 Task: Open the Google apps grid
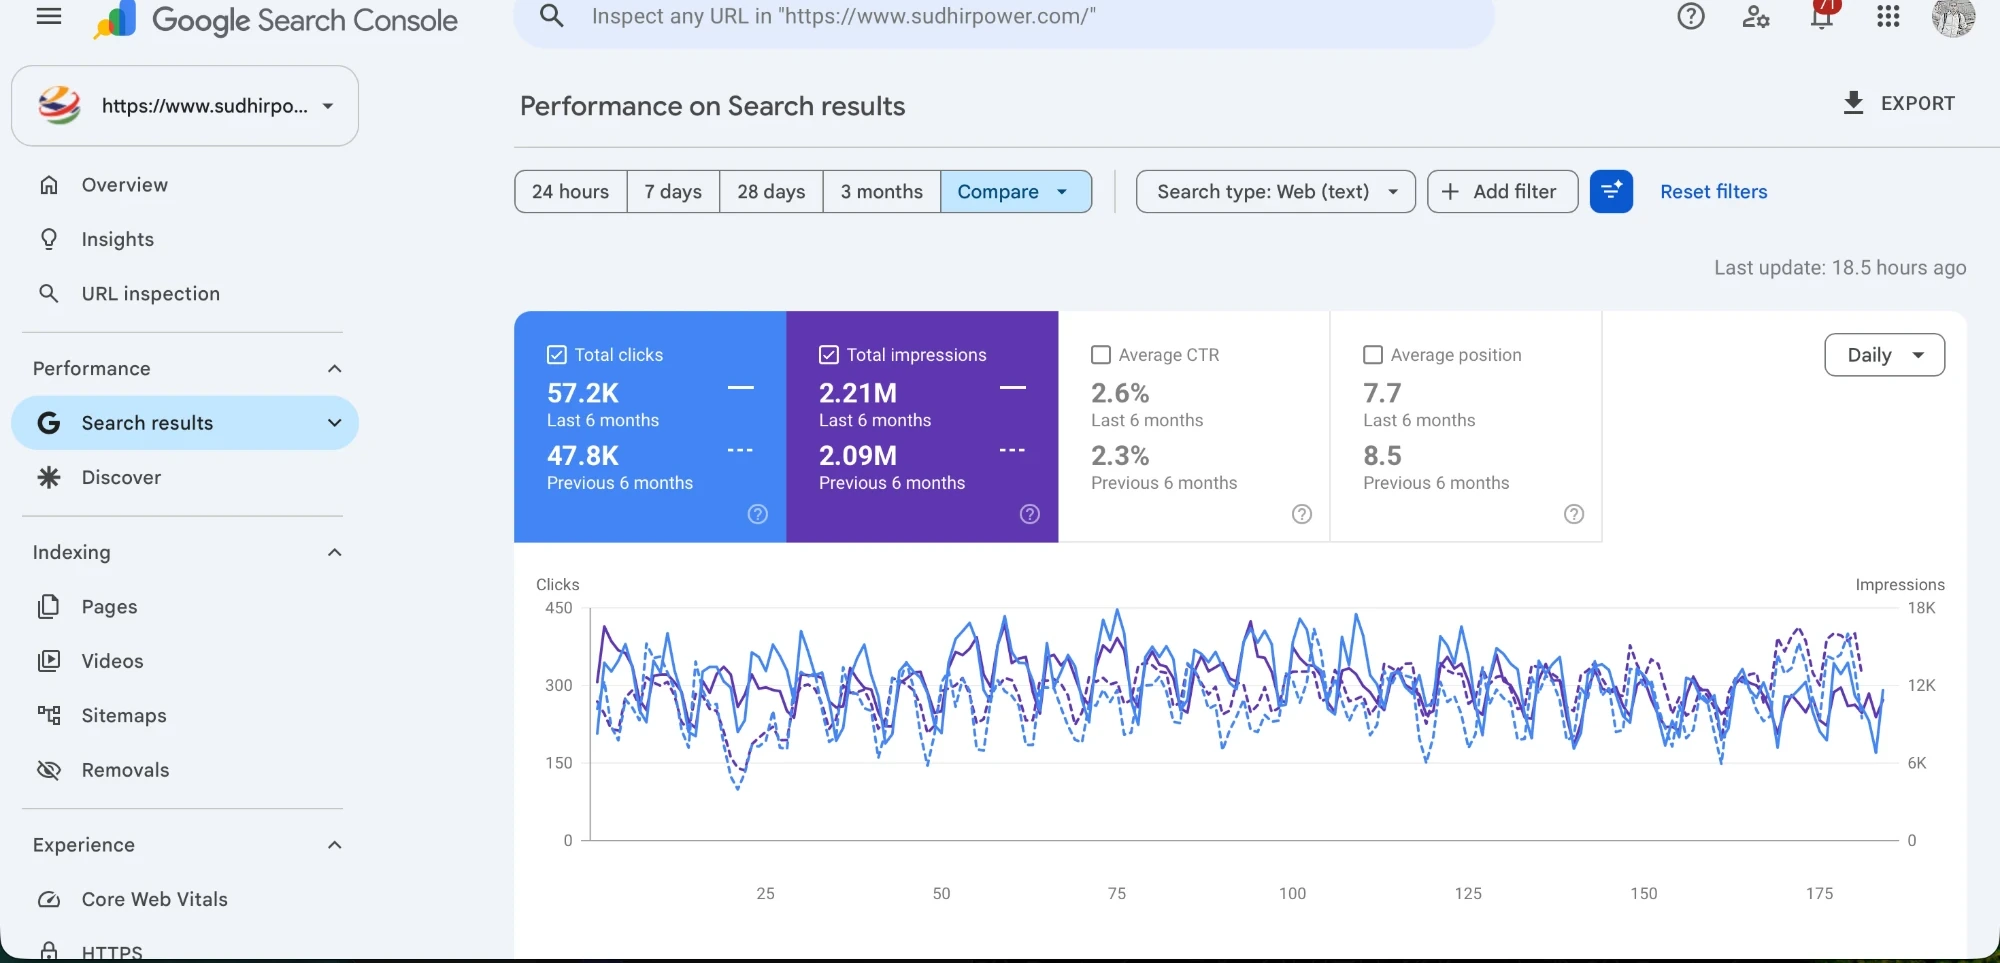point(1888,16)
